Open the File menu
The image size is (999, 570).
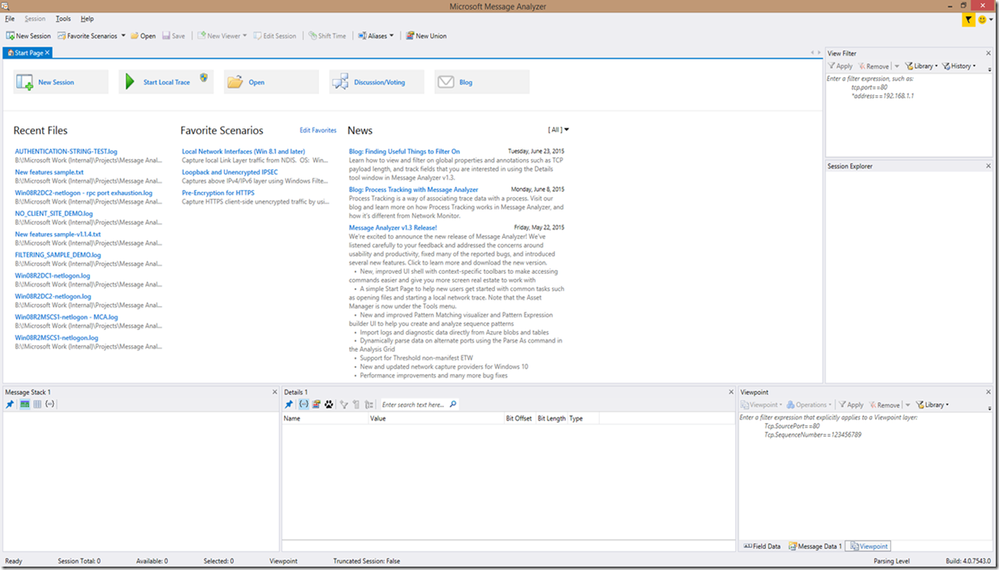point(10,19)
